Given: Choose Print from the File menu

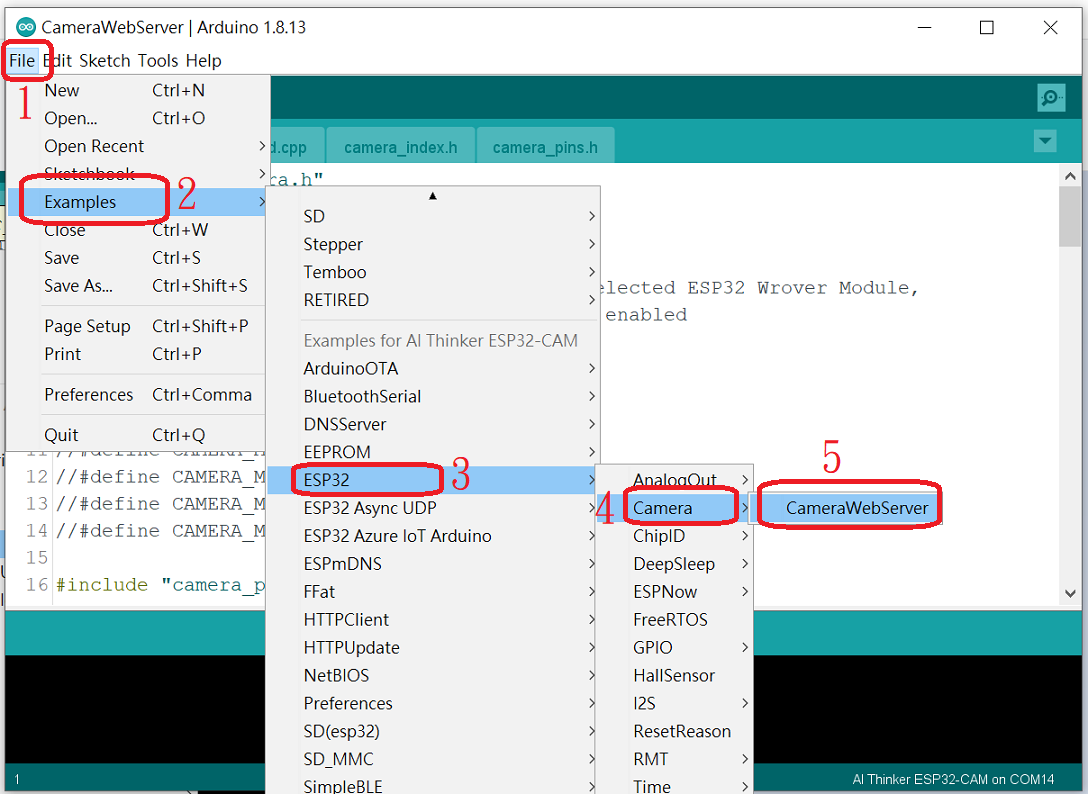Looking at the screenshot, I should coord(137,353).
